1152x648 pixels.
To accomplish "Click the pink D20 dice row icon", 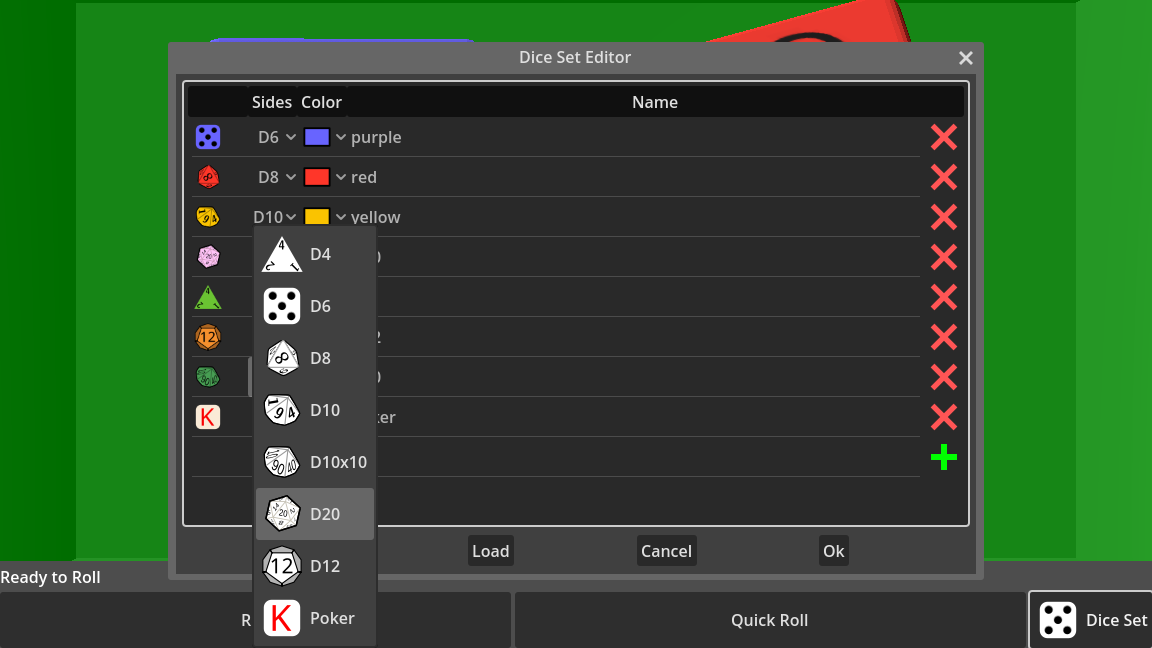I will click(x=208, y=256).
